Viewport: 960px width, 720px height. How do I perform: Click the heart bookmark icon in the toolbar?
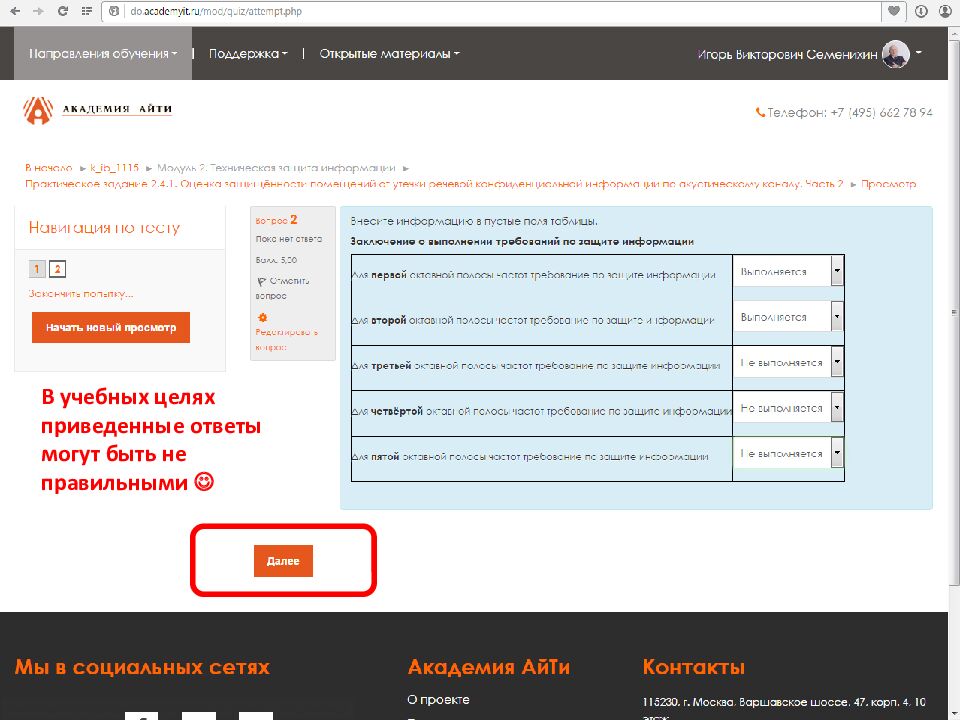pos(895,13)
